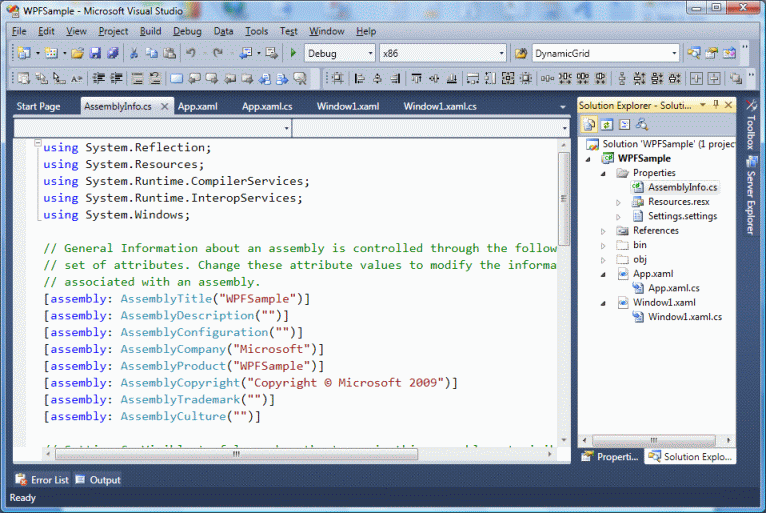Click Refresh in Solution Explorer toolbar
This screenshot has width=766, height=513.
(x=607, y=124)
